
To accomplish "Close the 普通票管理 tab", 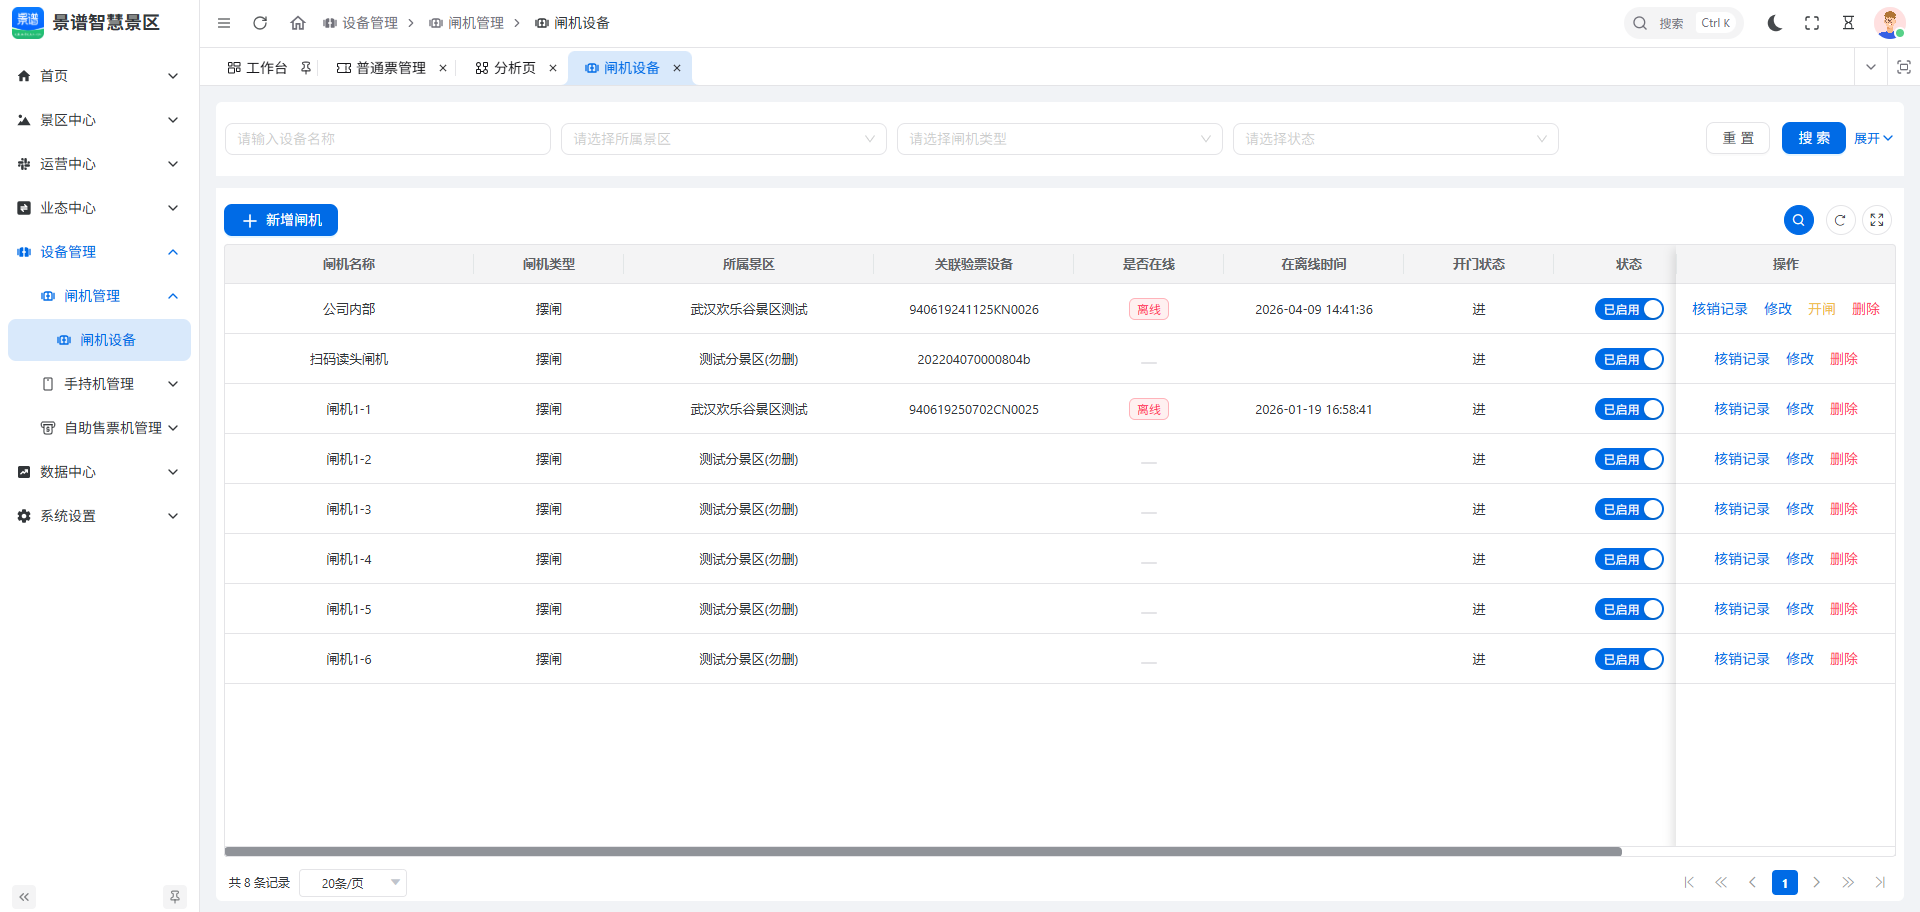I will point(443,68).
